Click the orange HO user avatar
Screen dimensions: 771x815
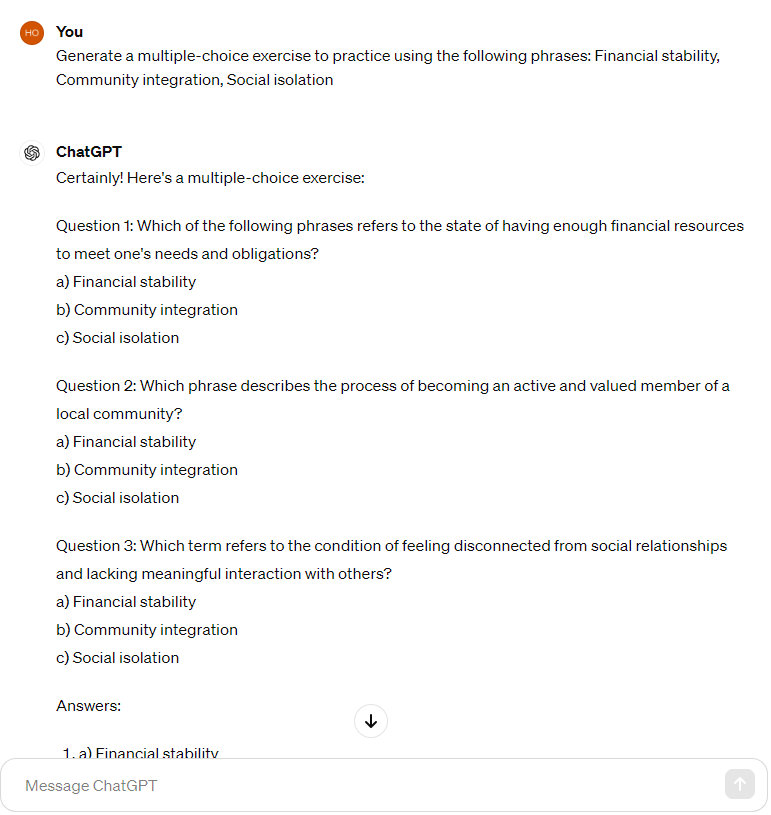(x=32, y=32)
